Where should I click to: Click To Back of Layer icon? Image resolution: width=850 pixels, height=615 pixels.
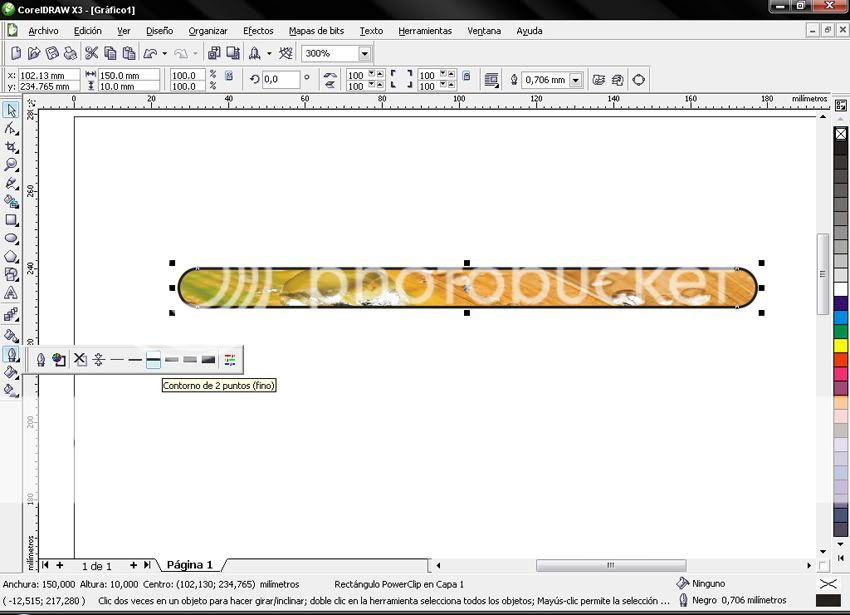click(618, 80)
